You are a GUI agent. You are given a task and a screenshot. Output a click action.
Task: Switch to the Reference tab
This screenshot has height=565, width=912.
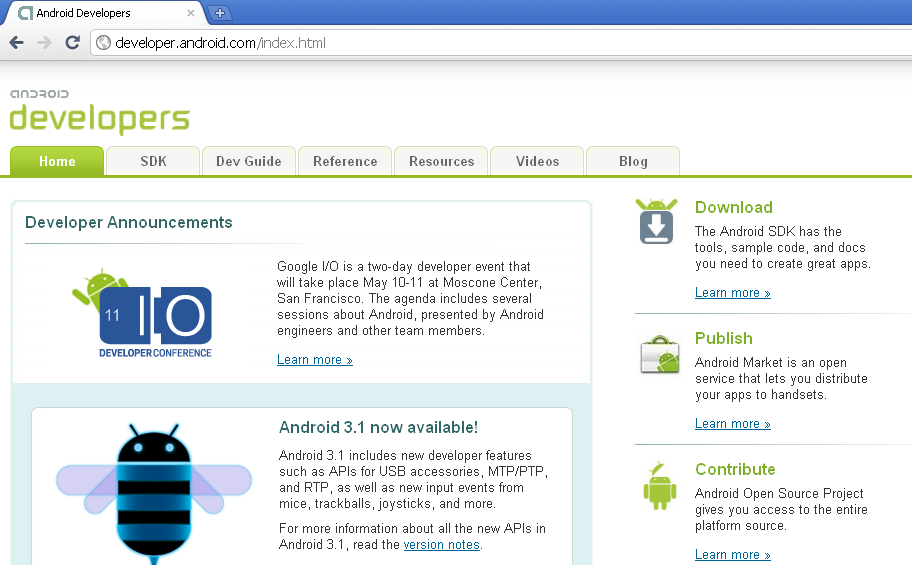345,161
